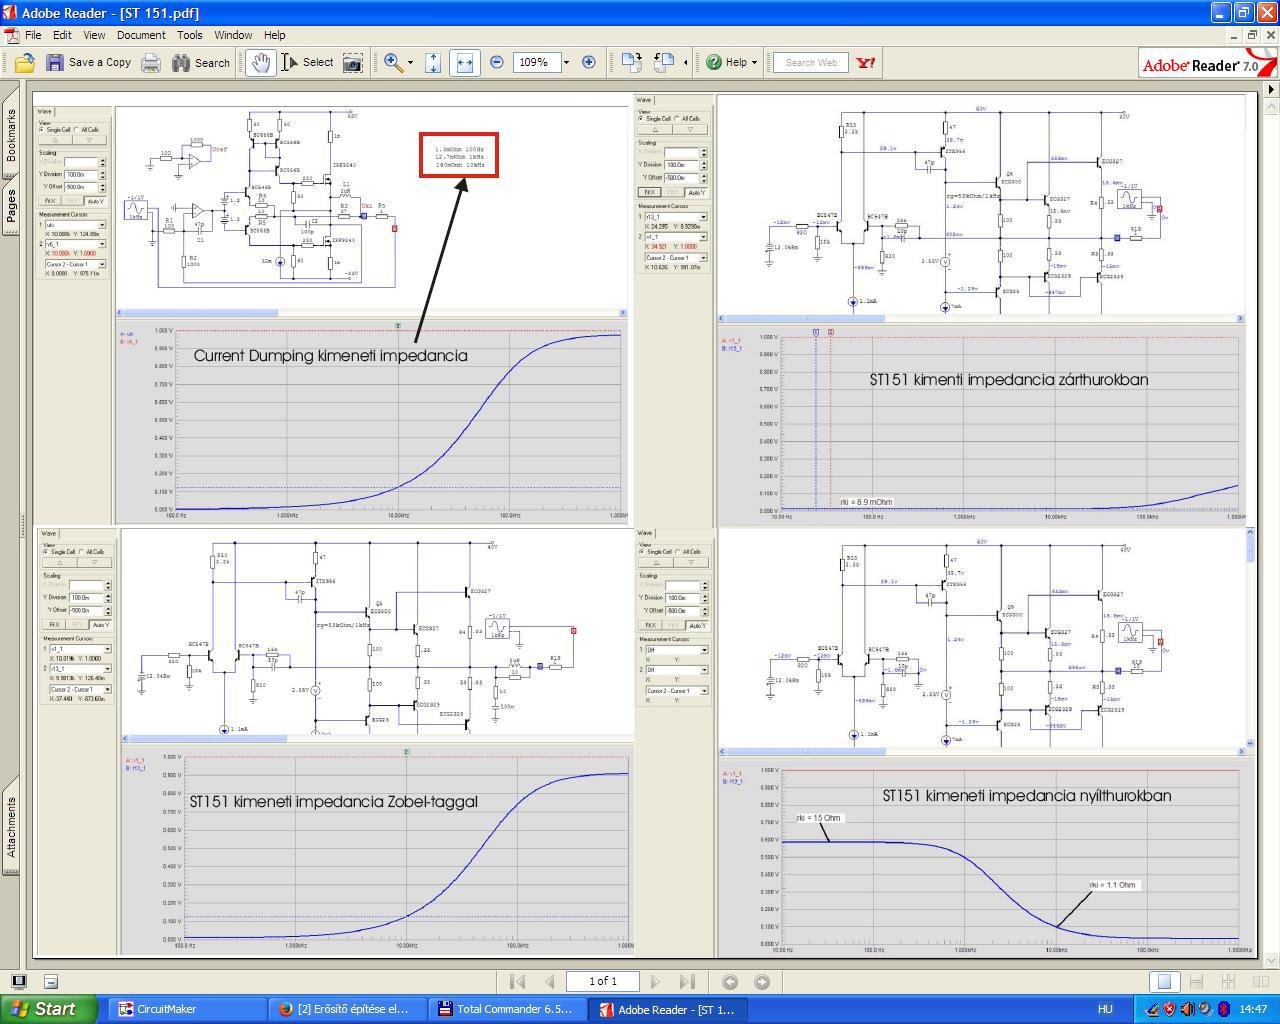
Task: Open Search with the binoculars icon
Action: pyautogui.click(x=181, y=63)
